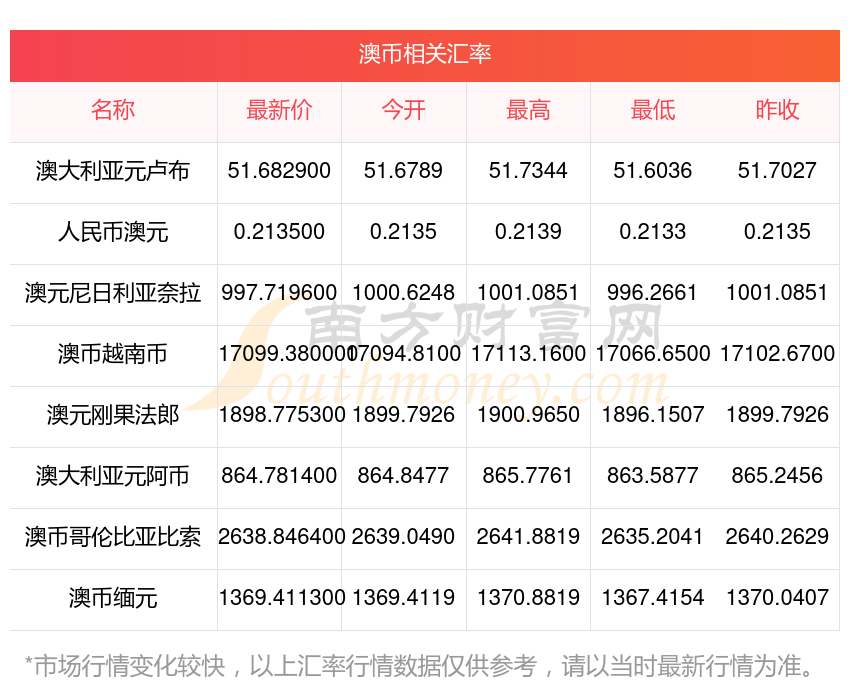Click the value 51.6789
The width and height of the screenshot is (850, 698).
pyautogui.click(x=403, y=171)
